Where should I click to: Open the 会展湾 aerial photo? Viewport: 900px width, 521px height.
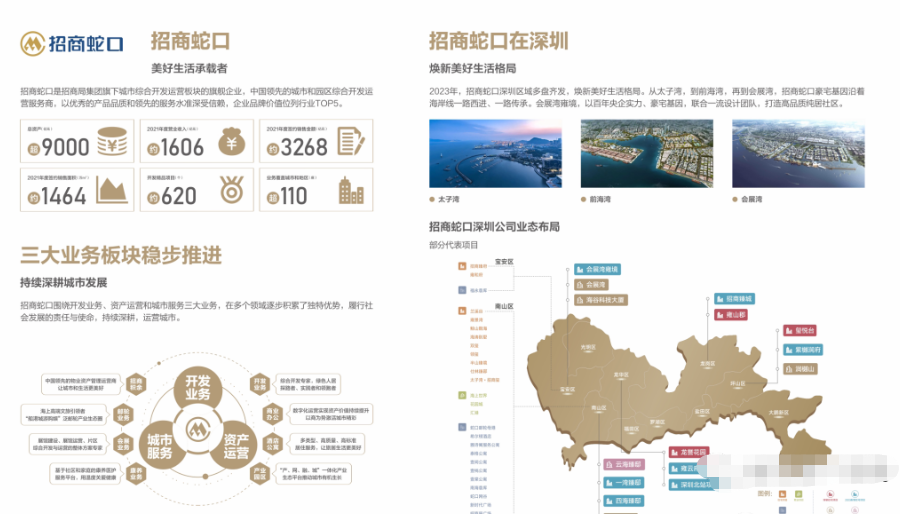click(x=797, y=154)
